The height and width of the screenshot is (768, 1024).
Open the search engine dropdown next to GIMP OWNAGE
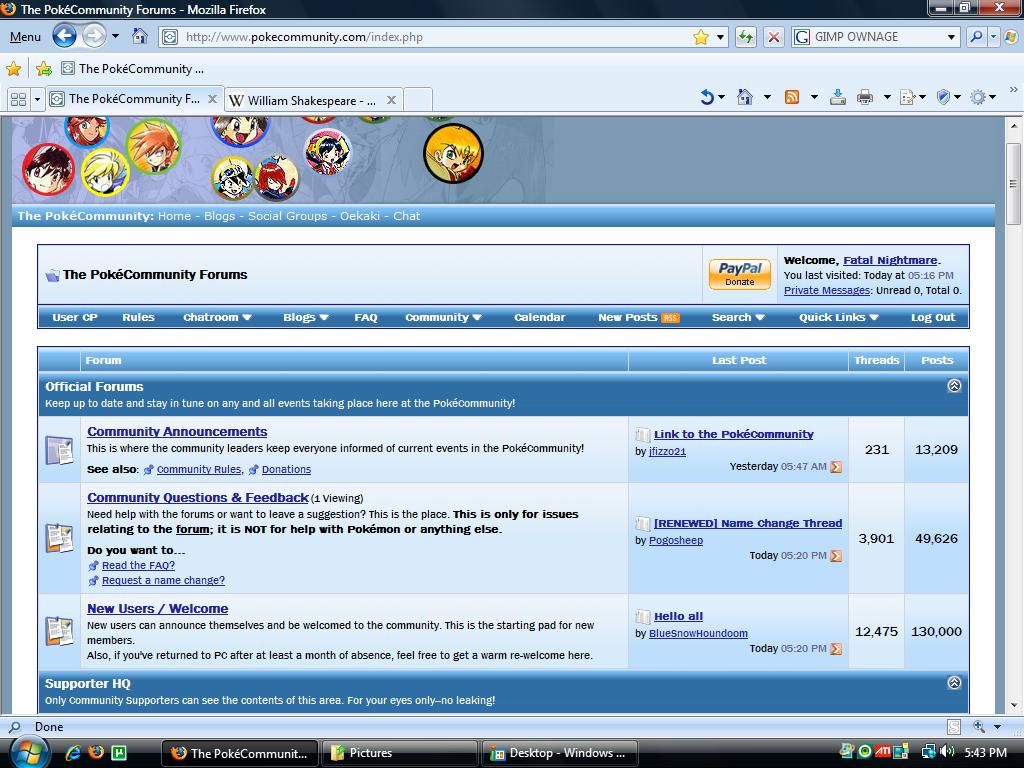951,37
